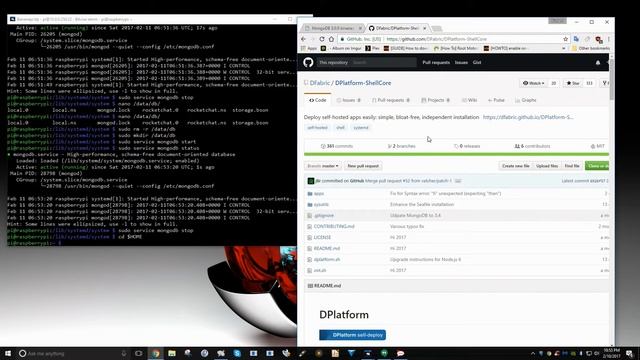The image size is (640, 360).
Task: Open the Watch dropdown button
Action: point(533,83)
